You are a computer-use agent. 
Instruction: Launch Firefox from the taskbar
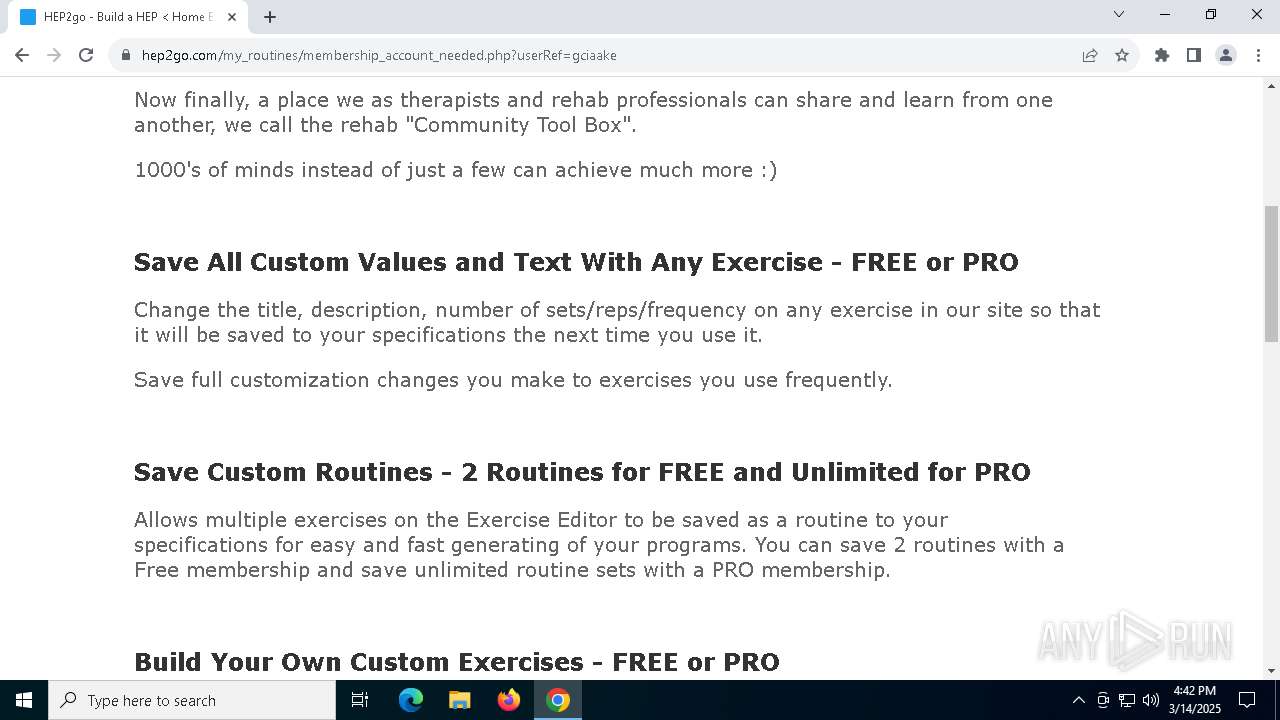pyautogui.click(x=509, y=700)
